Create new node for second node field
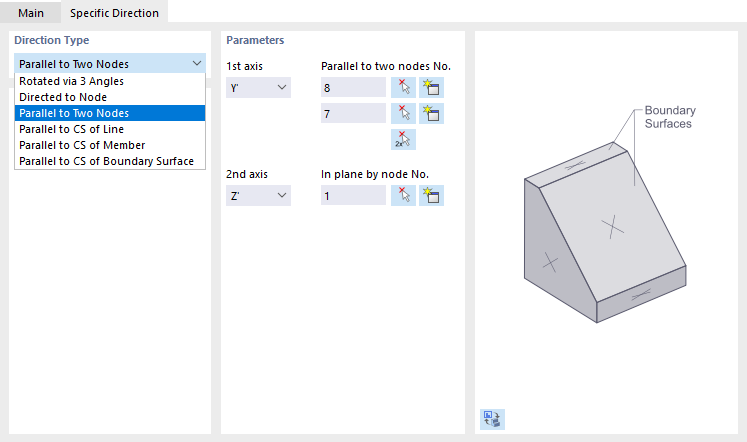The height and width of the screenshot is (442, 747). [431, 113]
